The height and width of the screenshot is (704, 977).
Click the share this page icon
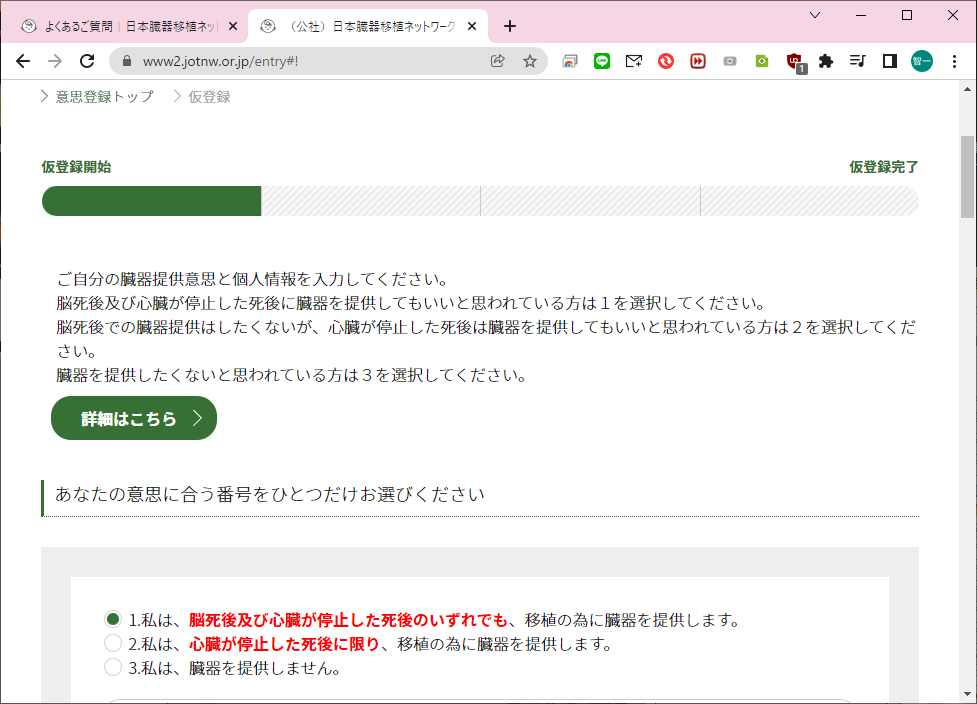click(x=498, y=61)
